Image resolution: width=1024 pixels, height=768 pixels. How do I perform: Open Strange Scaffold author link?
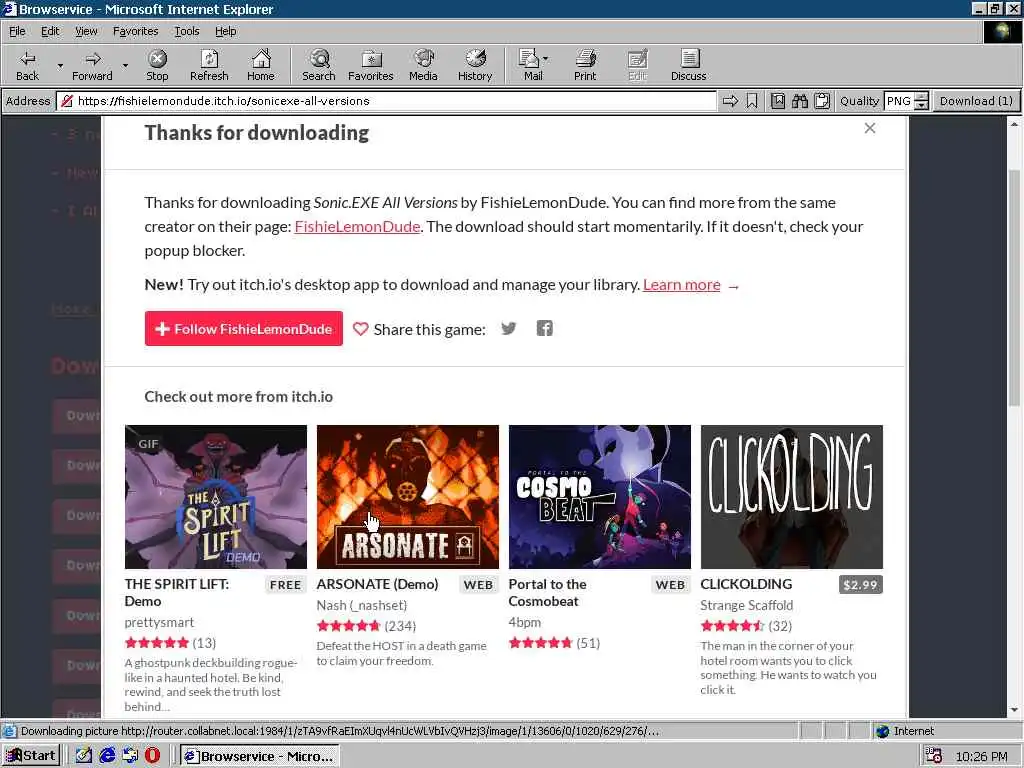pyautogui.click(x=746, y=605)
